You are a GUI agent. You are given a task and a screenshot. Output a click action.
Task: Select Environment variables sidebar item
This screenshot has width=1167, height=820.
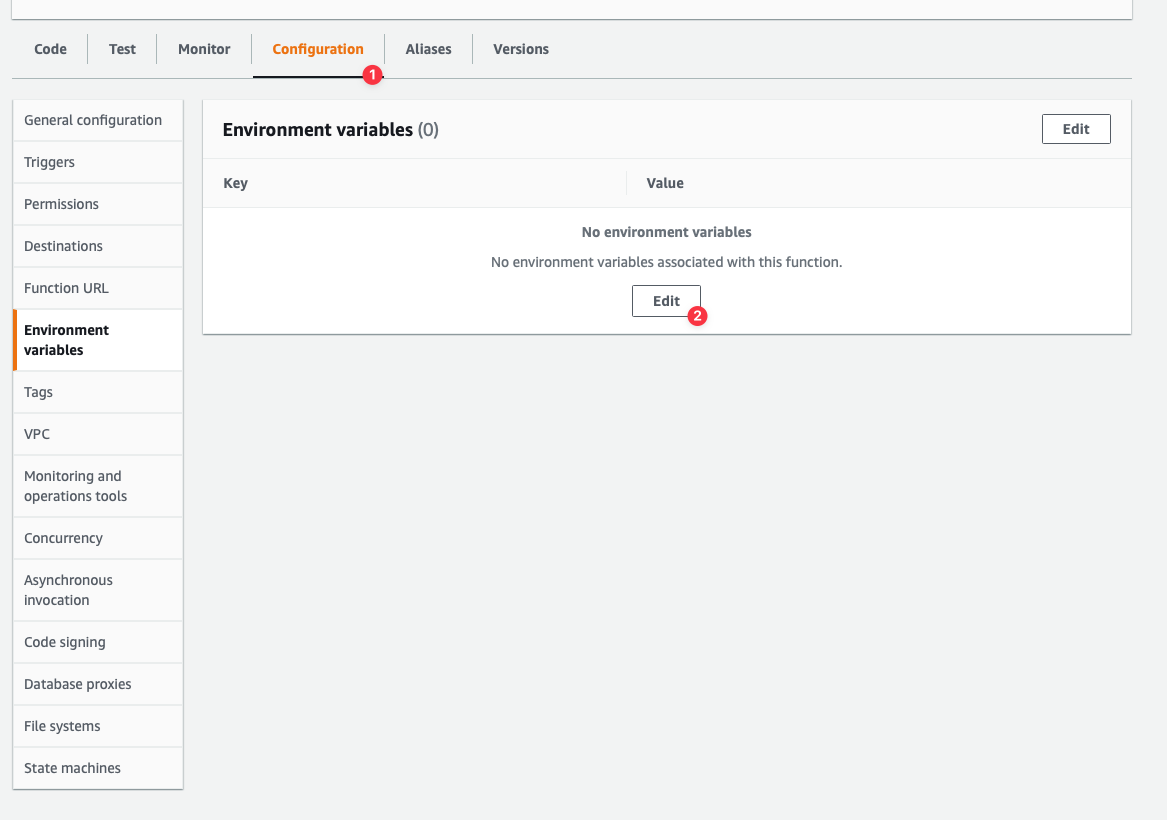click(97, 340)
